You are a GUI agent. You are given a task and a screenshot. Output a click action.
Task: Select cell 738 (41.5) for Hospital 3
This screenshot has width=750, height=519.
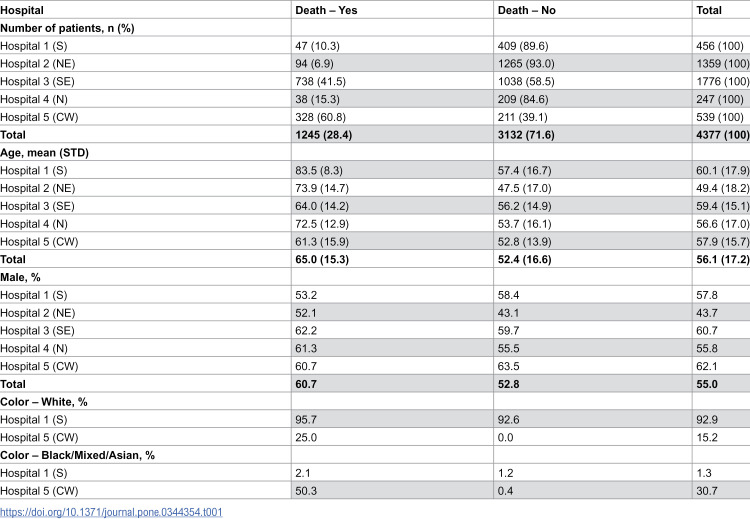[320, 81]
